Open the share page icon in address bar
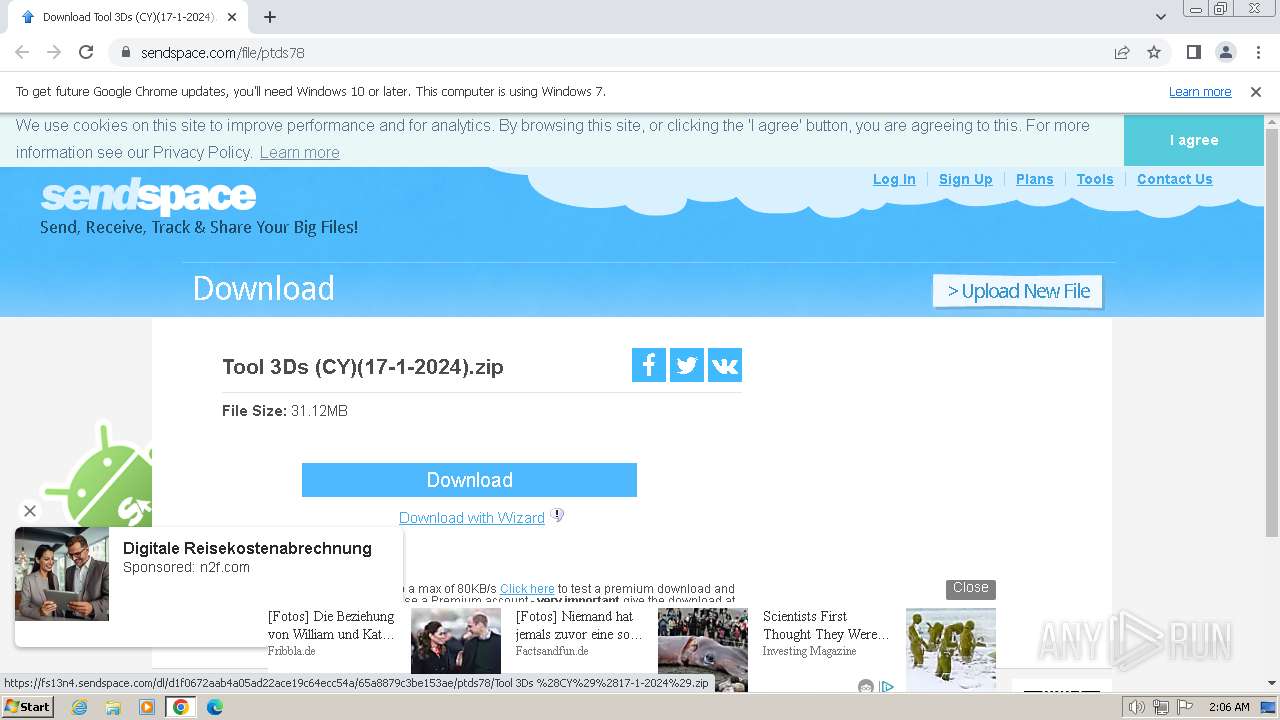Screen dimensions: 1280x720 coord(1122,52)
